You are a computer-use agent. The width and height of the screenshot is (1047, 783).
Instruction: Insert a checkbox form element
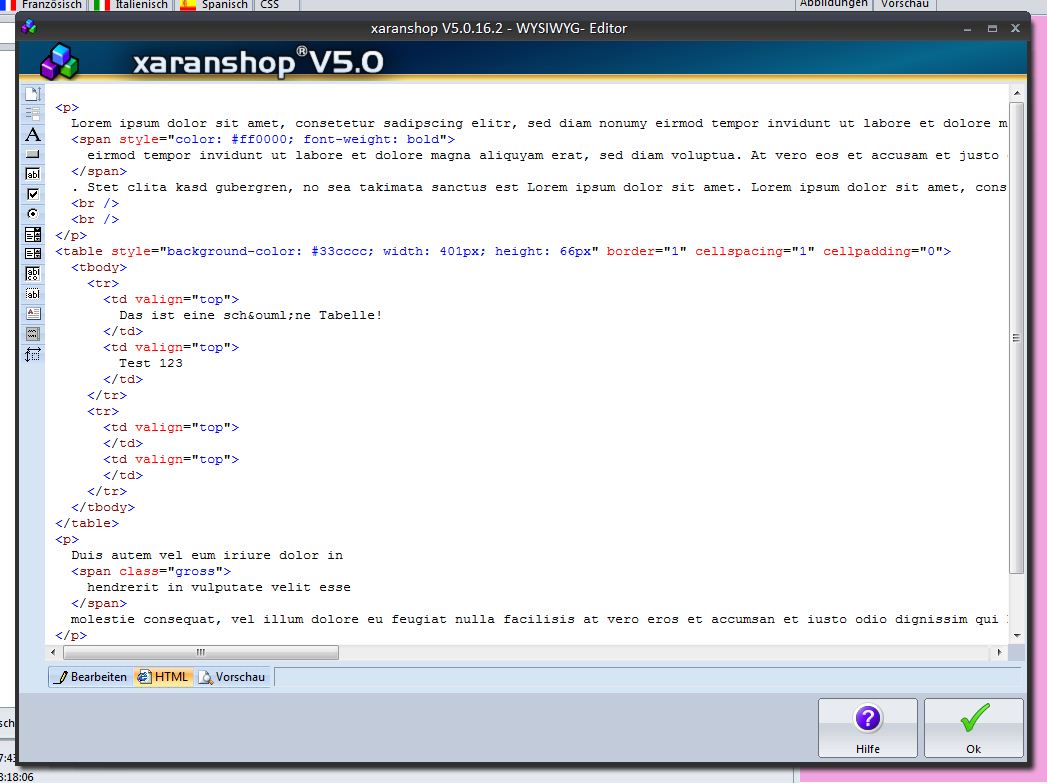tap(33, 194)
